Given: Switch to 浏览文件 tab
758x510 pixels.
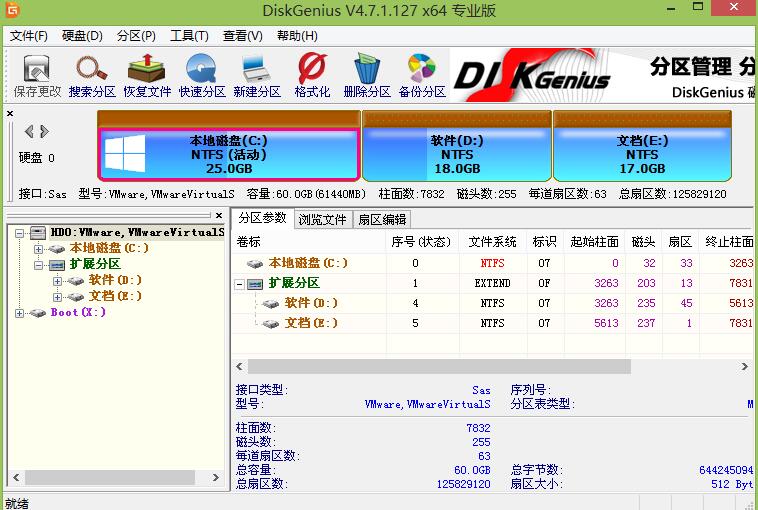Looking at the screenshot, I should pyautogui.click(x=322, y=219).
